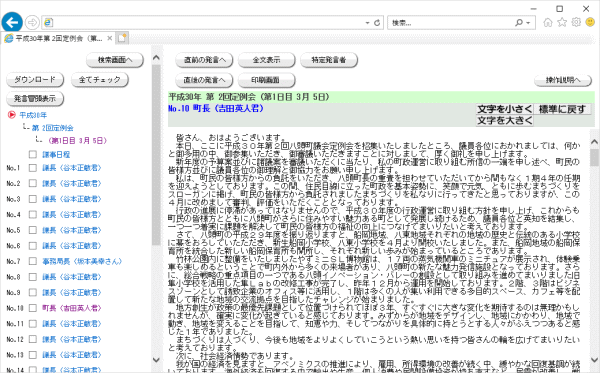
Task: Check the No.2 議長 checkbox
Action: pyautogui.click(x=33, y=184)
